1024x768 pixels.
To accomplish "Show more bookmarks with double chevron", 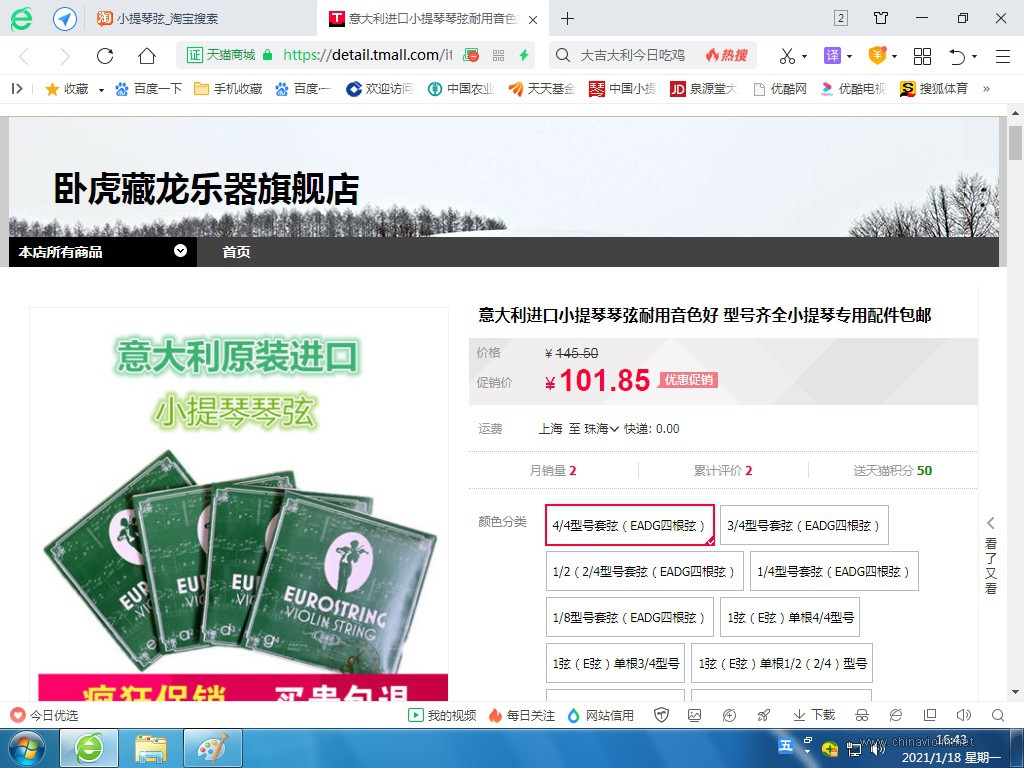I will click(x=986, y=89).
